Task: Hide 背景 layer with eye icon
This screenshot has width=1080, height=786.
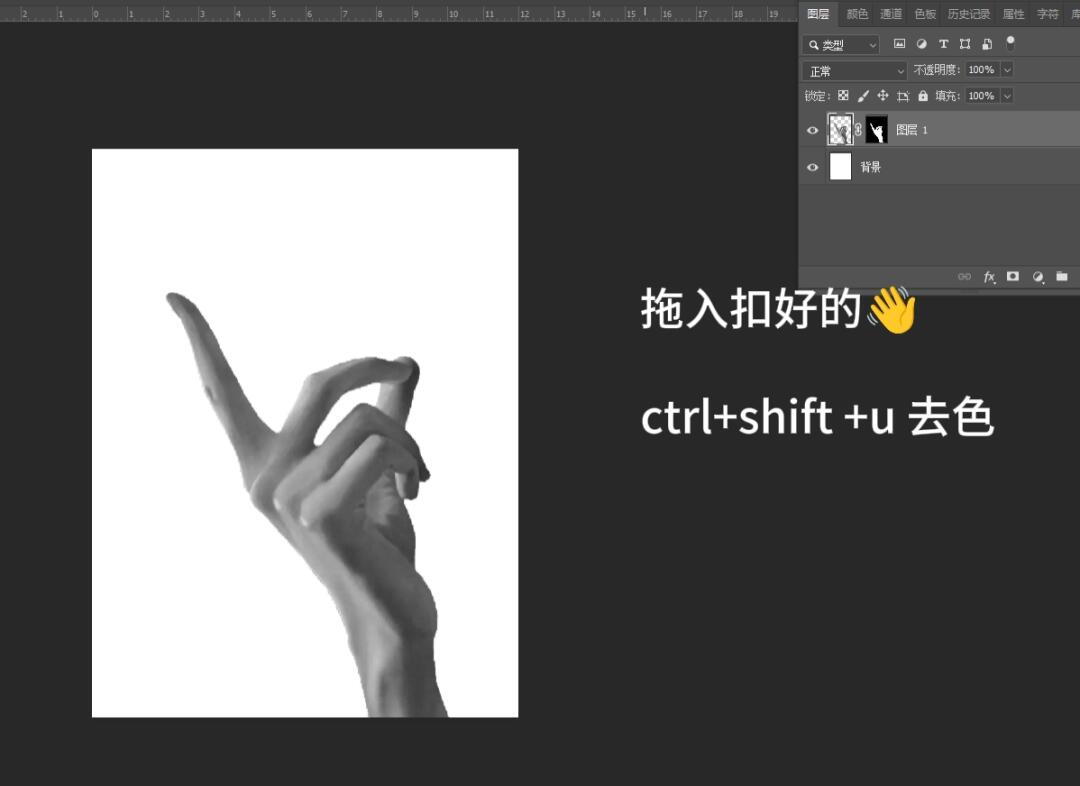Action: tap(813, 167)
